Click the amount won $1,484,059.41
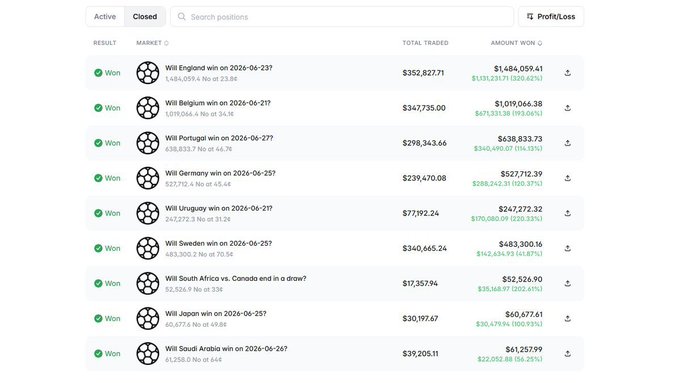The width and height of the screenshot is (680, 383). tap(518, 69)
